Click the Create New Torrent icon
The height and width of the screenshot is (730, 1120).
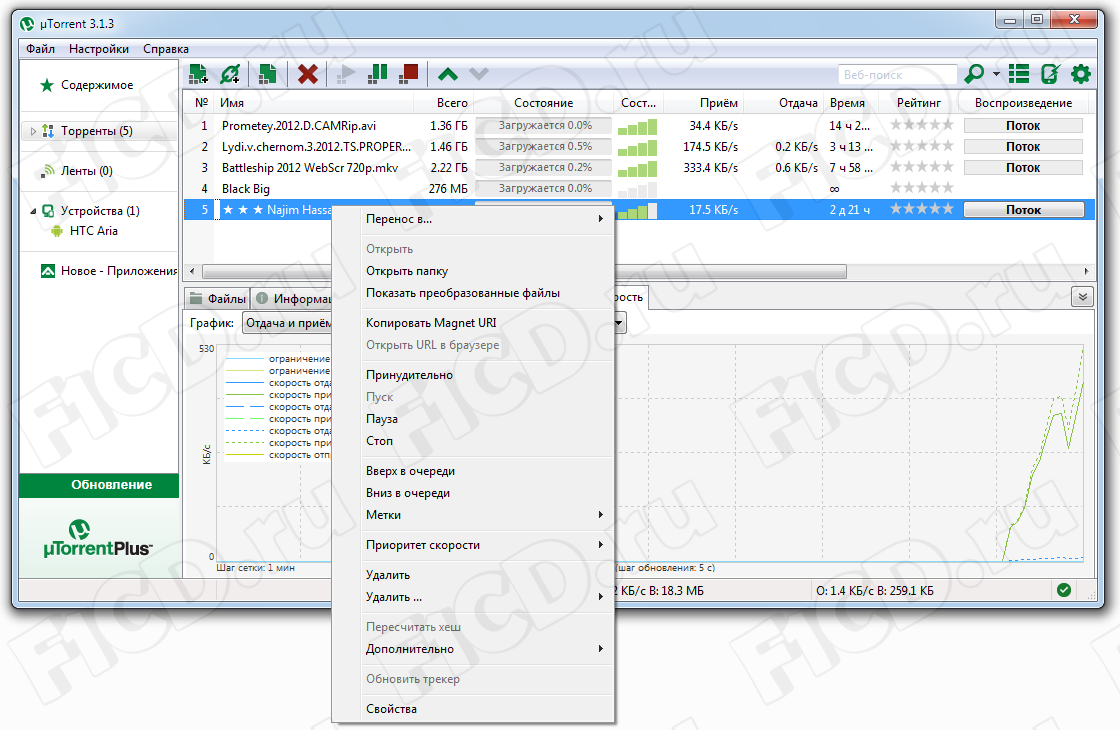268,74
